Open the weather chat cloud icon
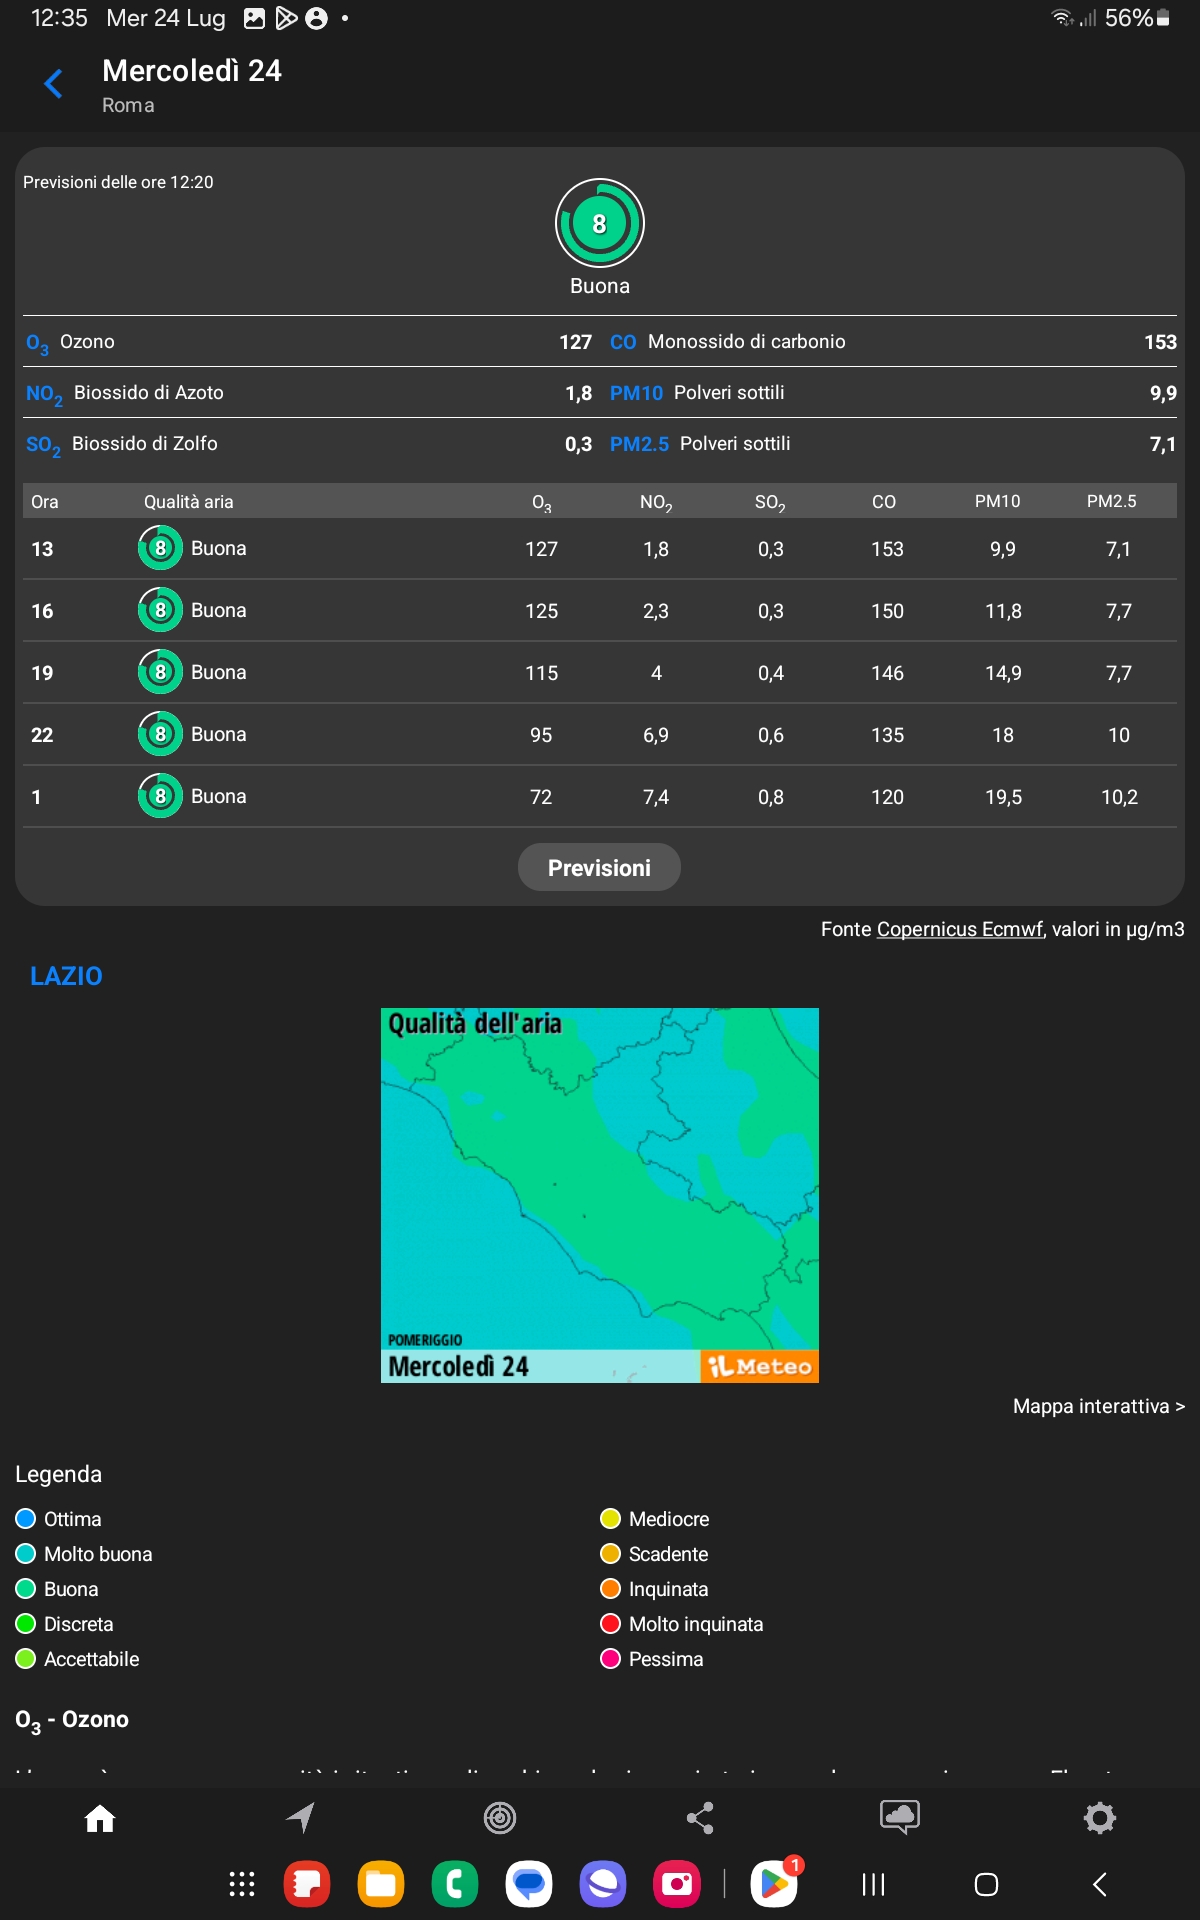1200x1920 pixels. click(x=900, y=1817)
